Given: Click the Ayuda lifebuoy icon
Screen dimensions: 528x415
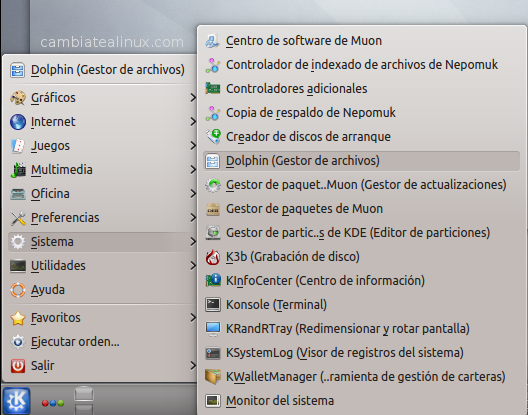Looking at the screenshot, I should pos(18,290).
